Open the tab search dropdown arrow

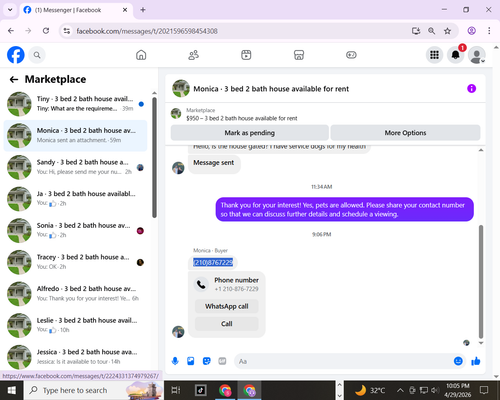point(10,10)
